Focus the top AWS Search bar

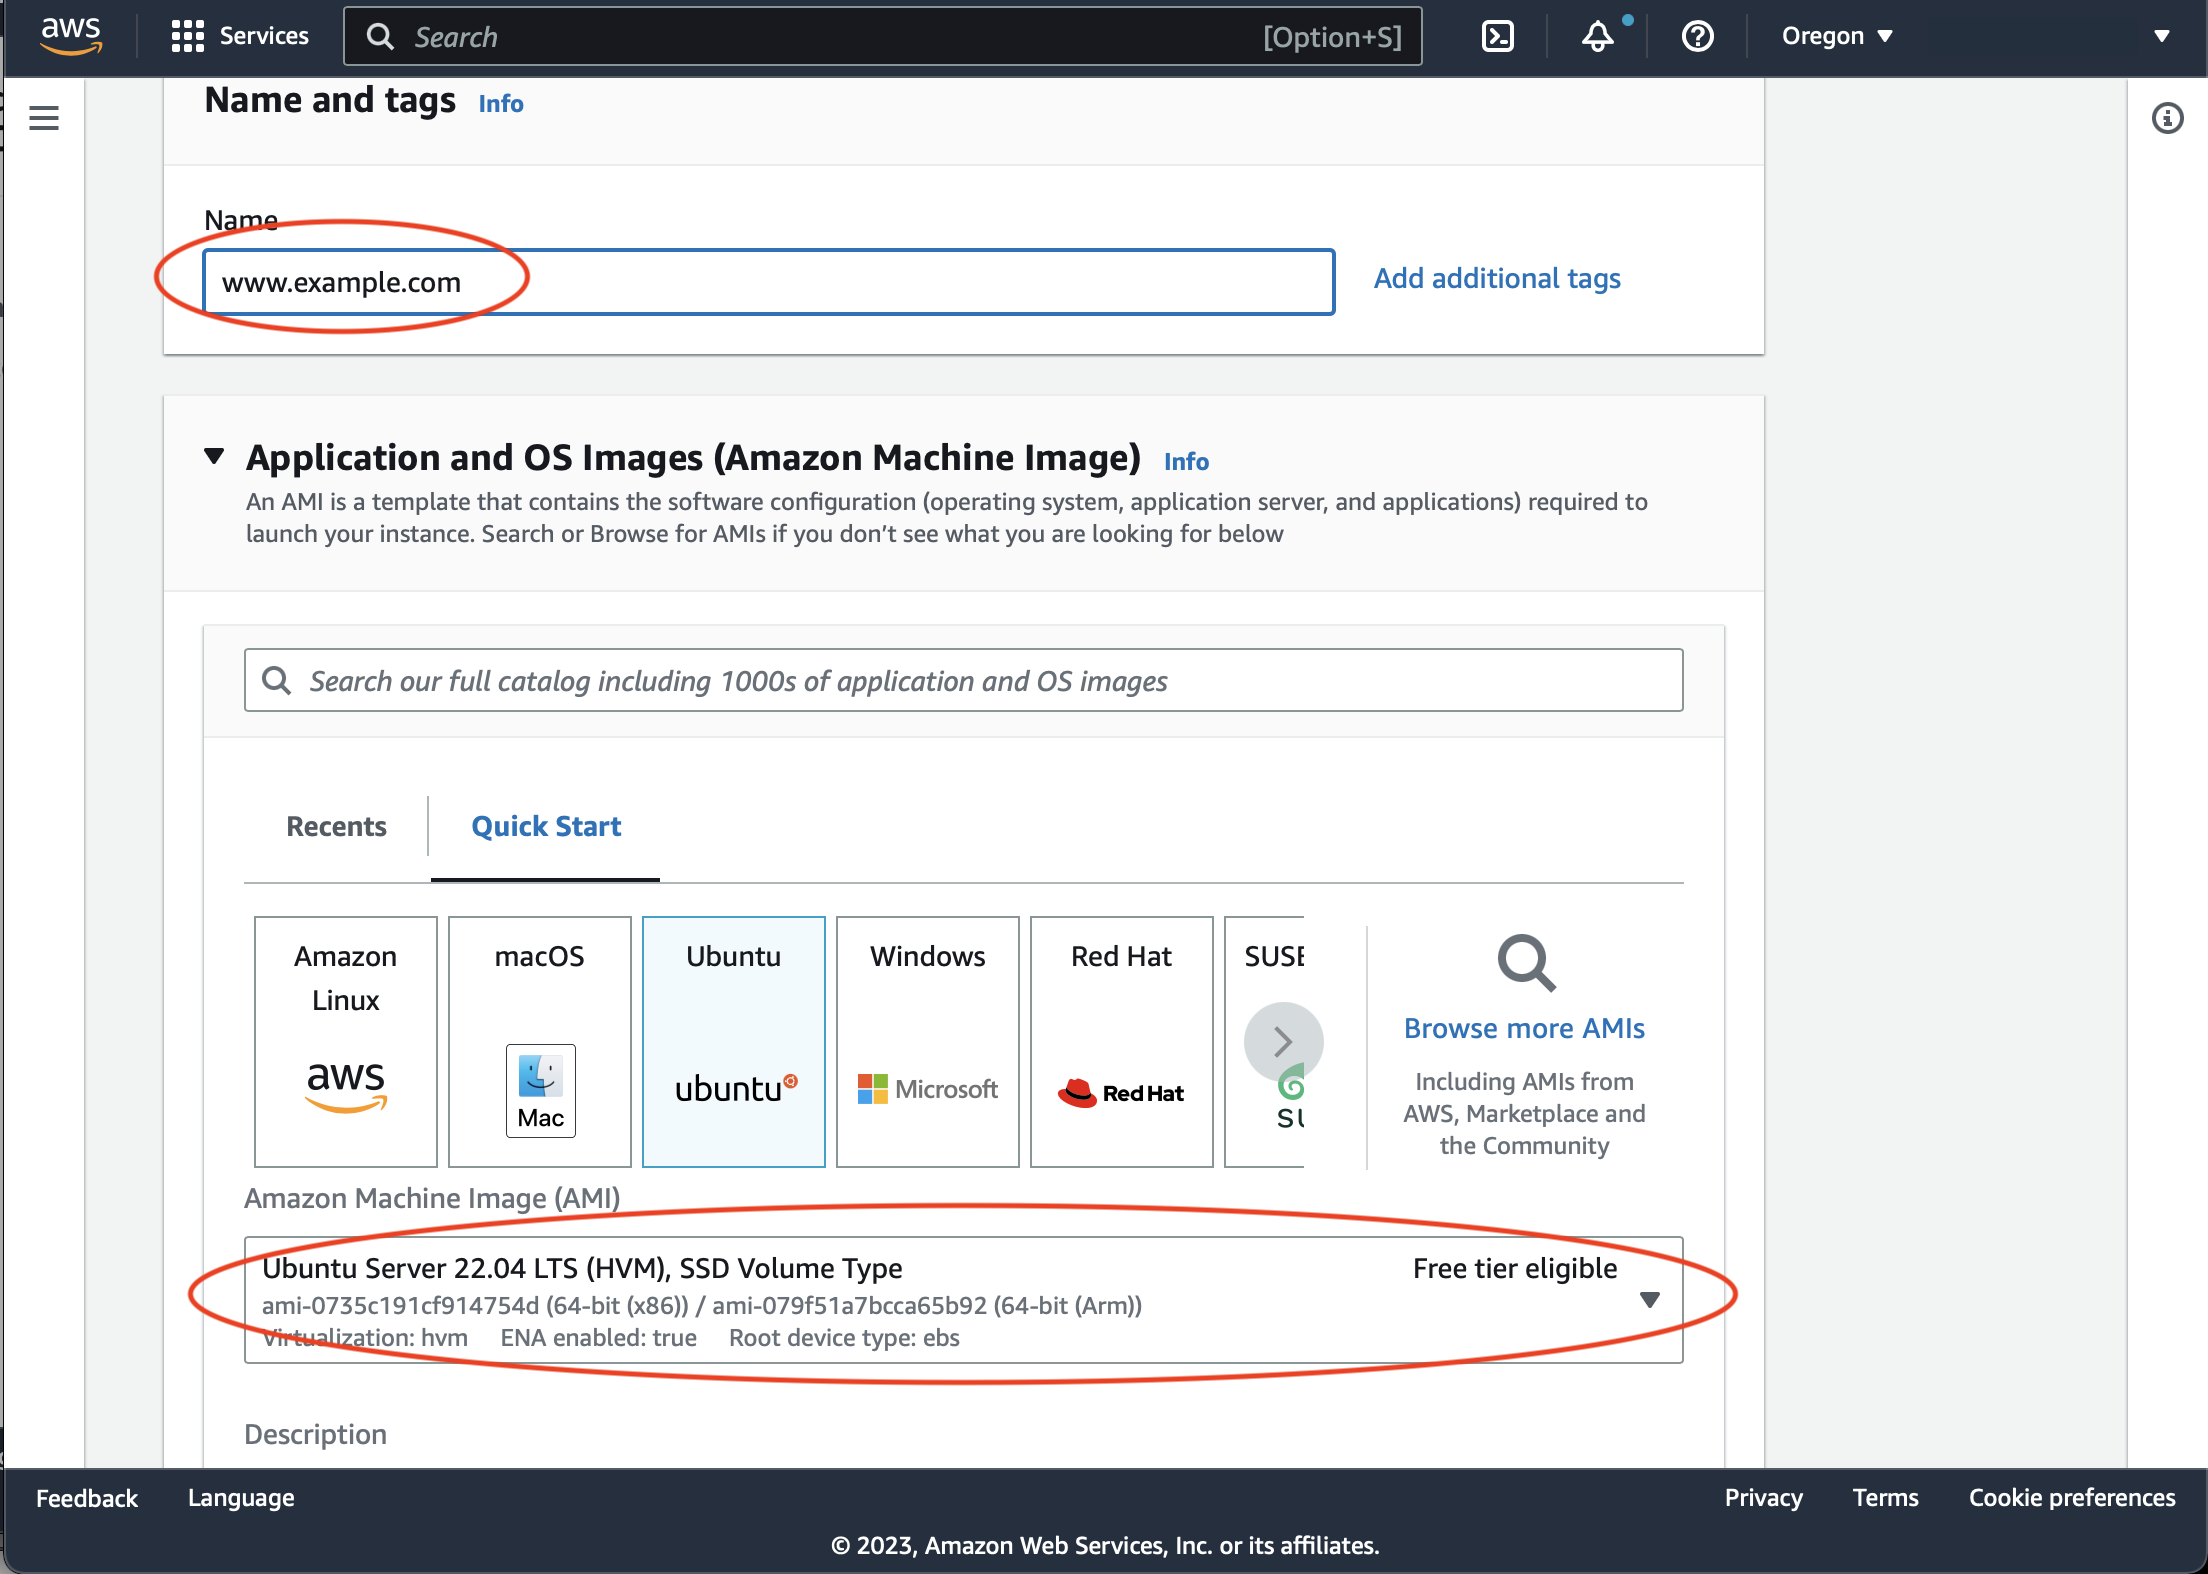[x=883, y=37]
